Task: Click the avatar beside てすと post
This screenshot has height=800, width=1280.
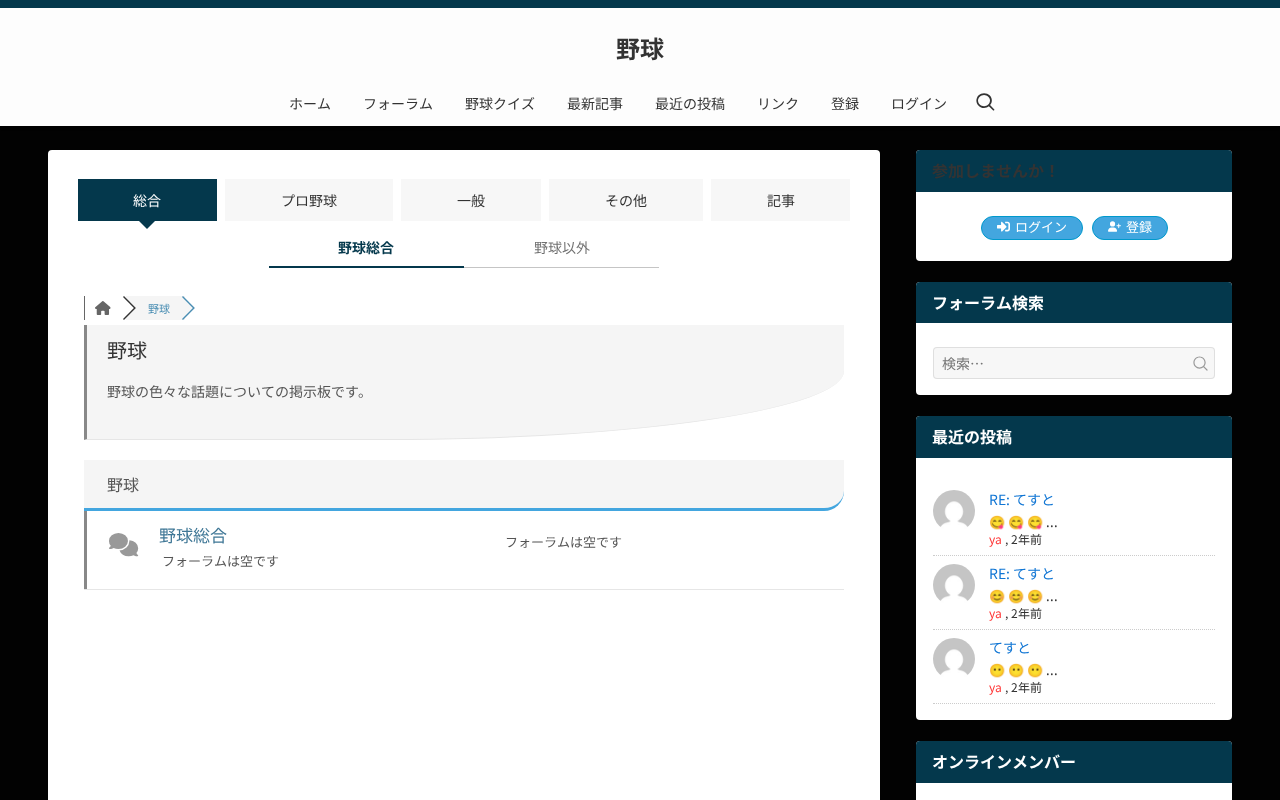Action: click(x=954, y=659)
